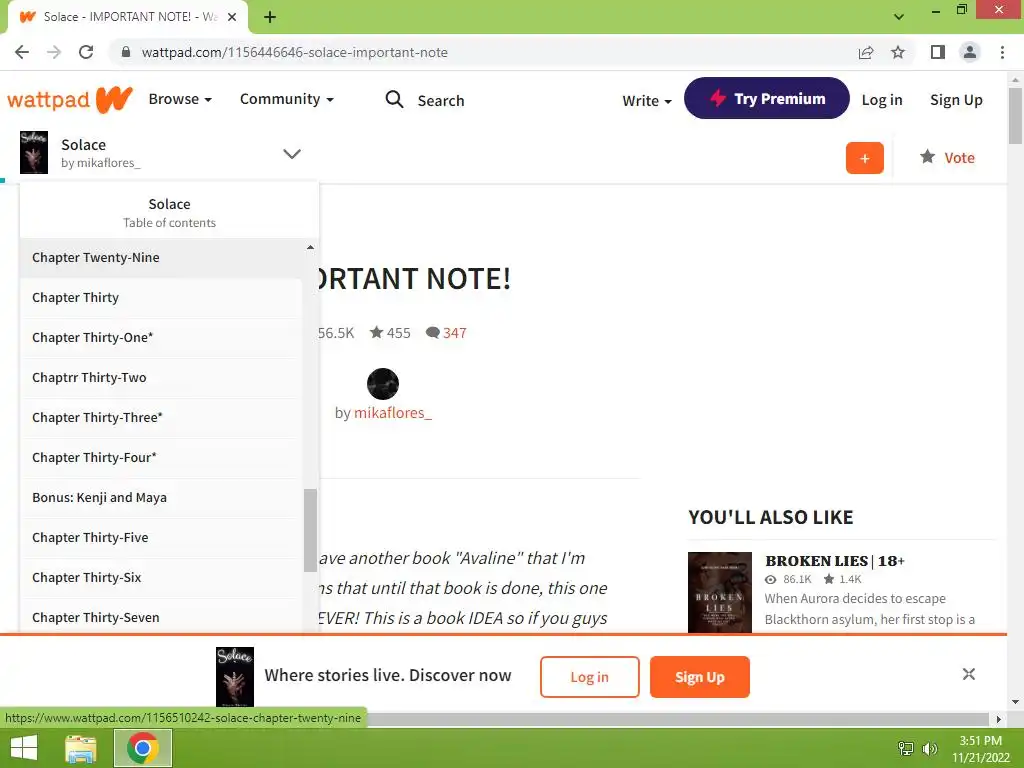1024x768 pixels.
Task: Click Log in on bottom banner
Action: 590,677
